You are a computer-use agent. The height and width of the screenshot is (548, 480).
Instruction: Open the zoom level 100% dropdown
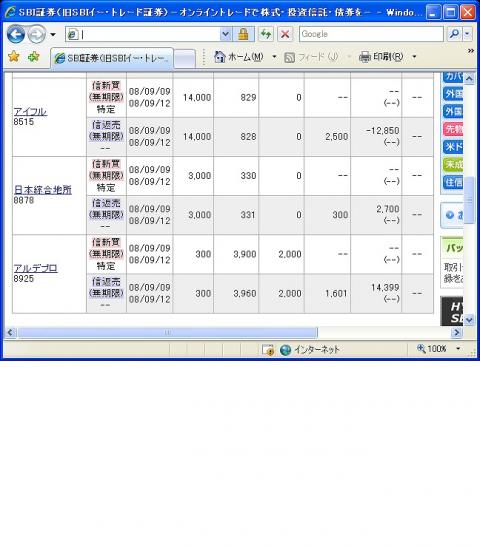coord(458,348)
